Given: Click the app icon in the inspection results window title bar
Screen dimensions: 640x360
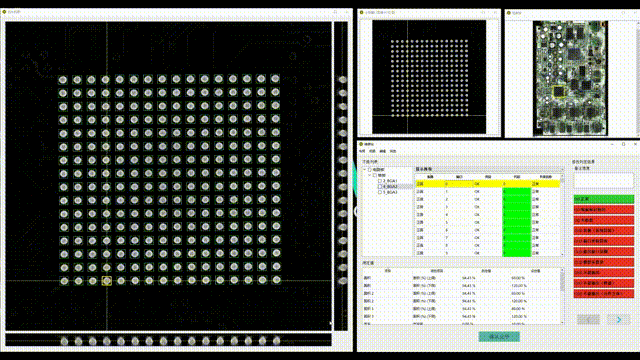Looking at the screenshot, I should pos(361,144).
